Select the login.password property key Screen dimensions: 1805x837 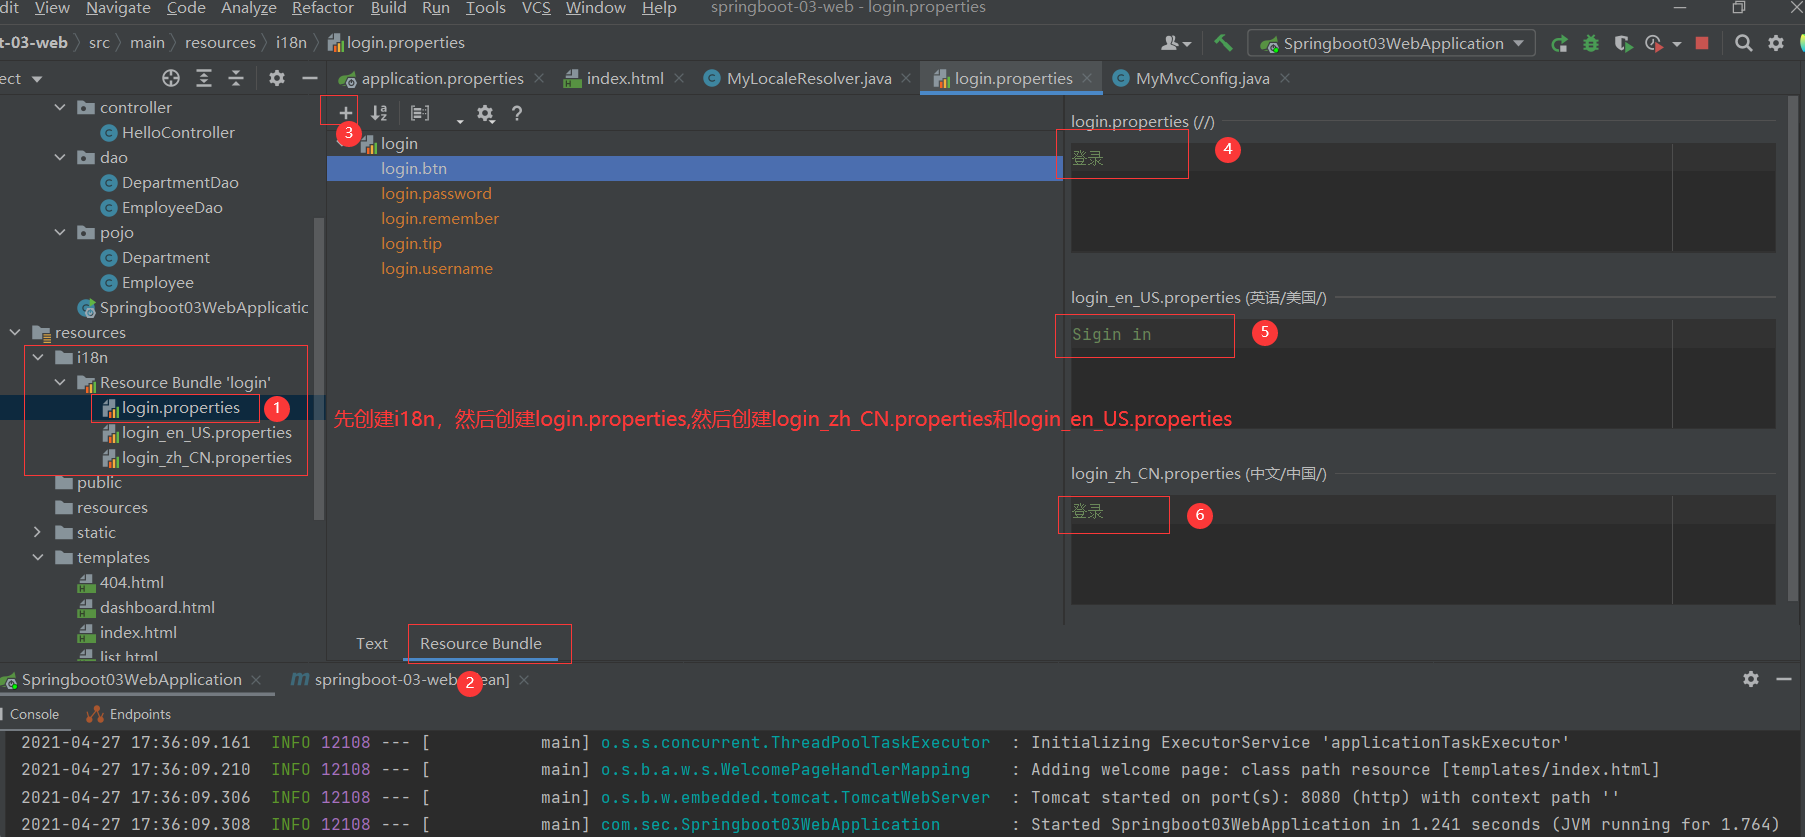click(436, 193)
